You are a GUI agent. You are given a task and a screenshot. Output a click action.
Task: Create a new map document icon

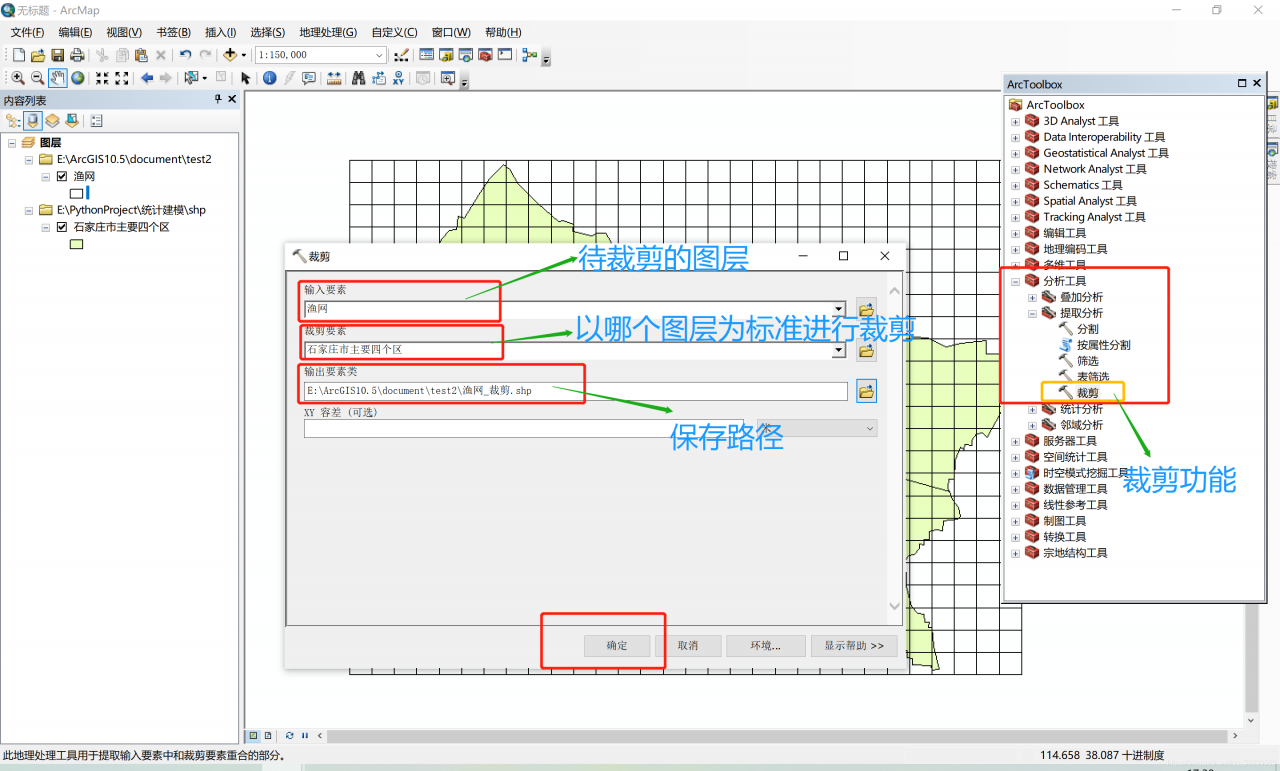pos(18,55)
